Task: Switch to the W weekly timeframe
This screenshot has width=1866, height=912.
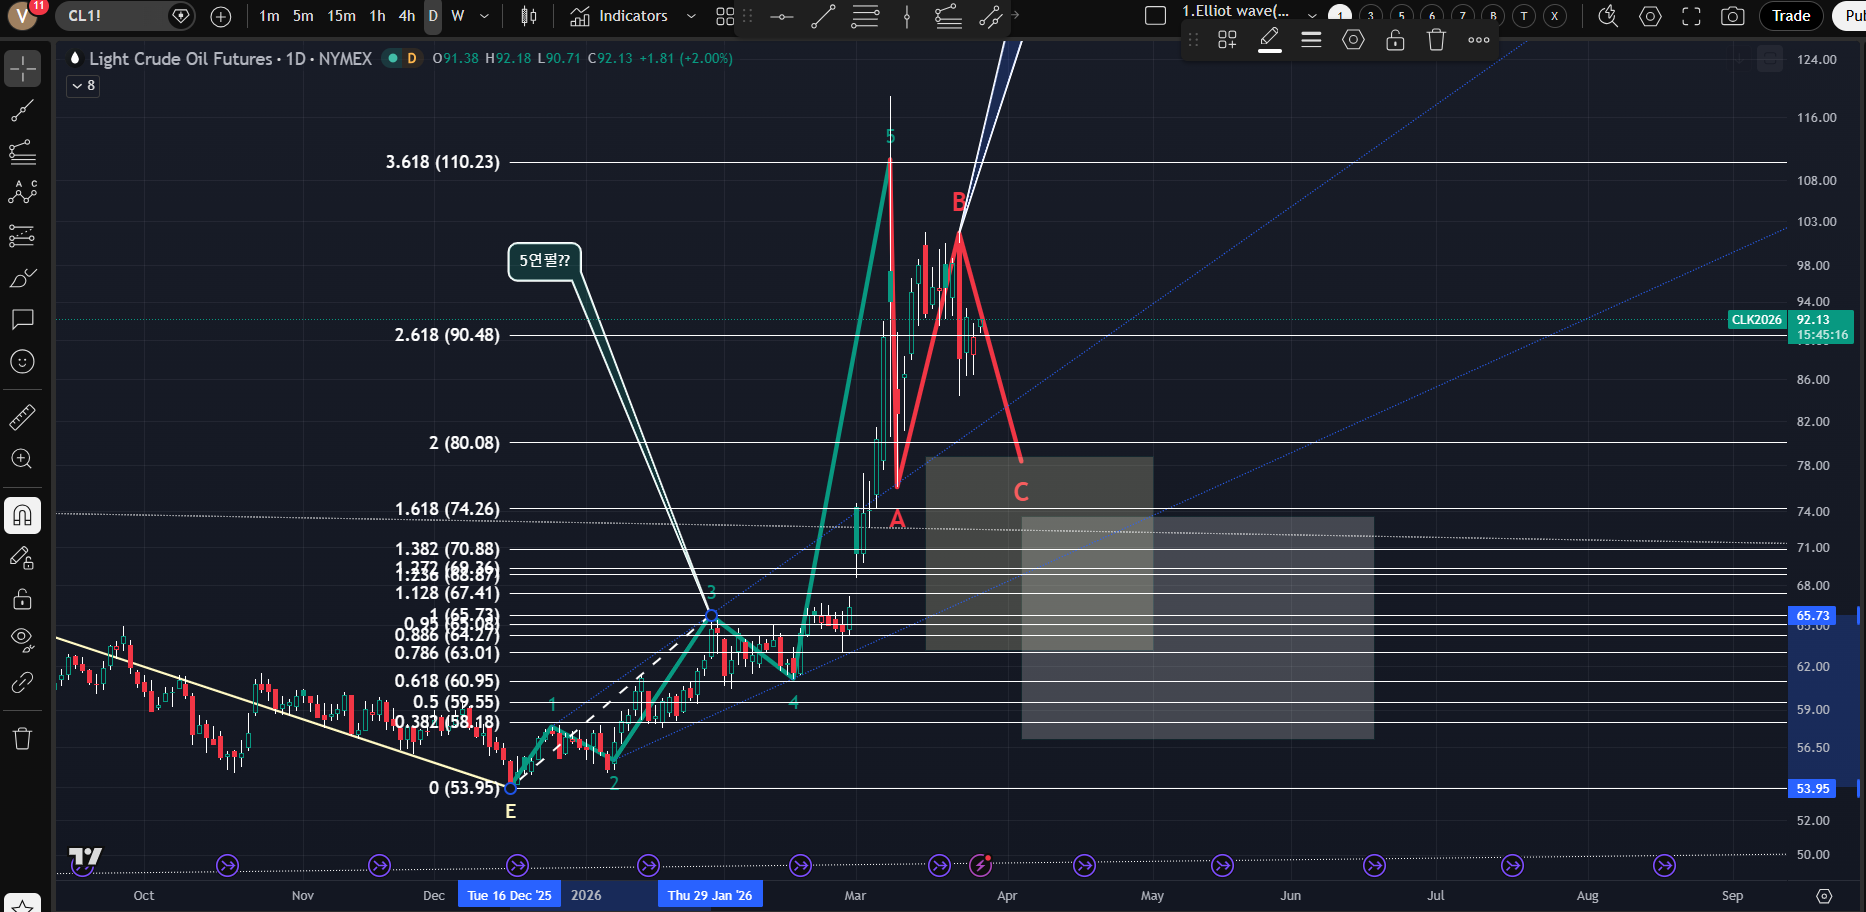Action: (x=458, y=16)
